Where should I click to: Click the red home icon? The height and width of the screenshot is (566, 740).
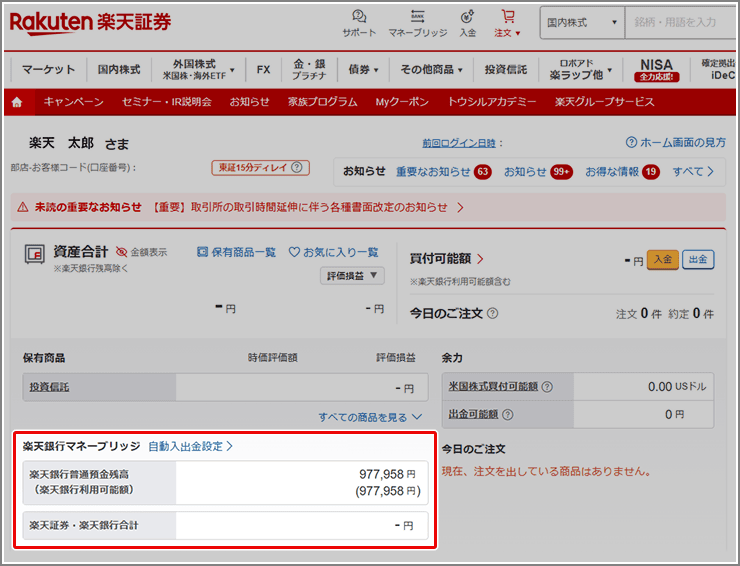pos(17,102)
